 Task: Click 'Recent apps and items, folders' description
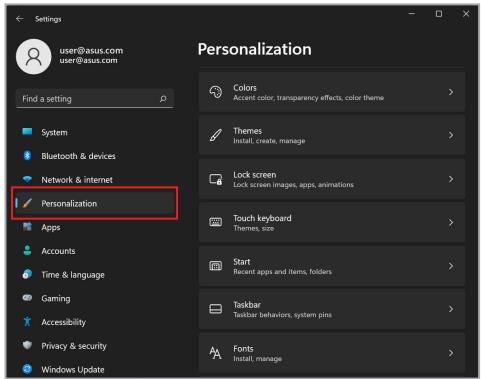click(x=282, y=272)
